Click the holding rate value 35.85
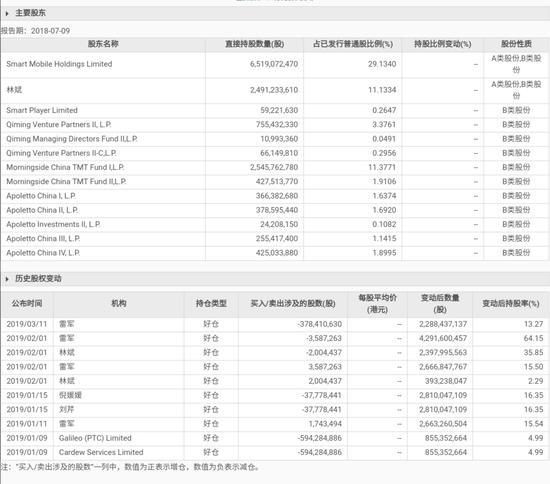The image size is (550, 484). 534,353
